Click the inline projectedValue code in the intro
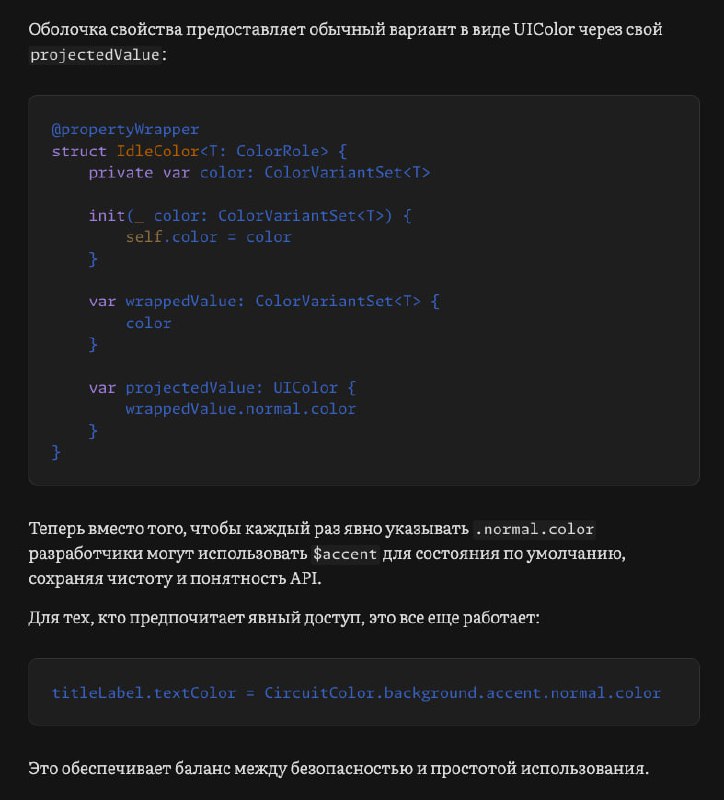Viewport: 724px width, 800px height. (x=95, y=55)
